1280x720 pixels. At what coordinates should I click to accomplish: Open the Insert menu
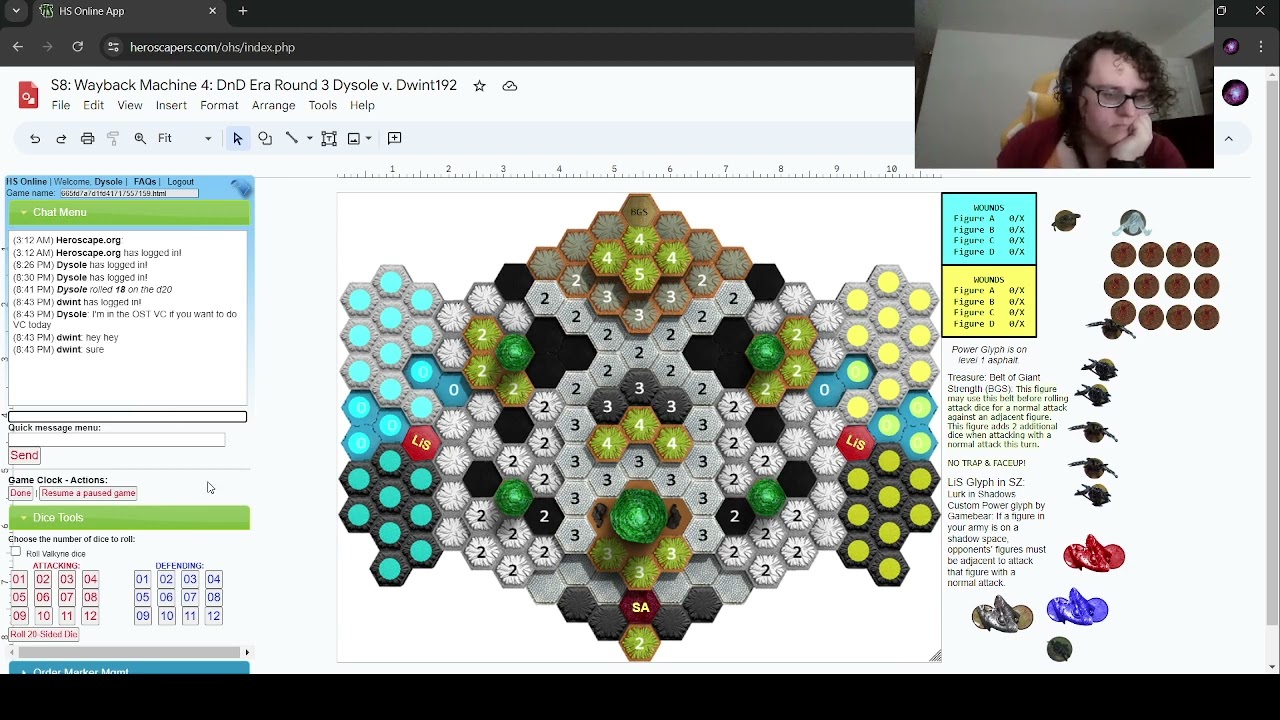(171, 105)
